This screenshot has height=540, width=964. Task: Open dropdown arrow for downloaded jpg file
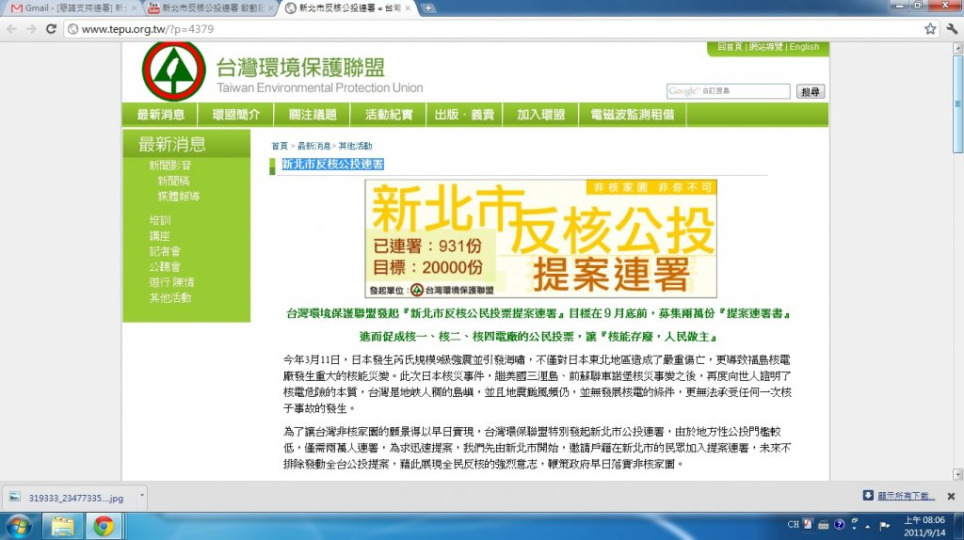coord(142,495)
